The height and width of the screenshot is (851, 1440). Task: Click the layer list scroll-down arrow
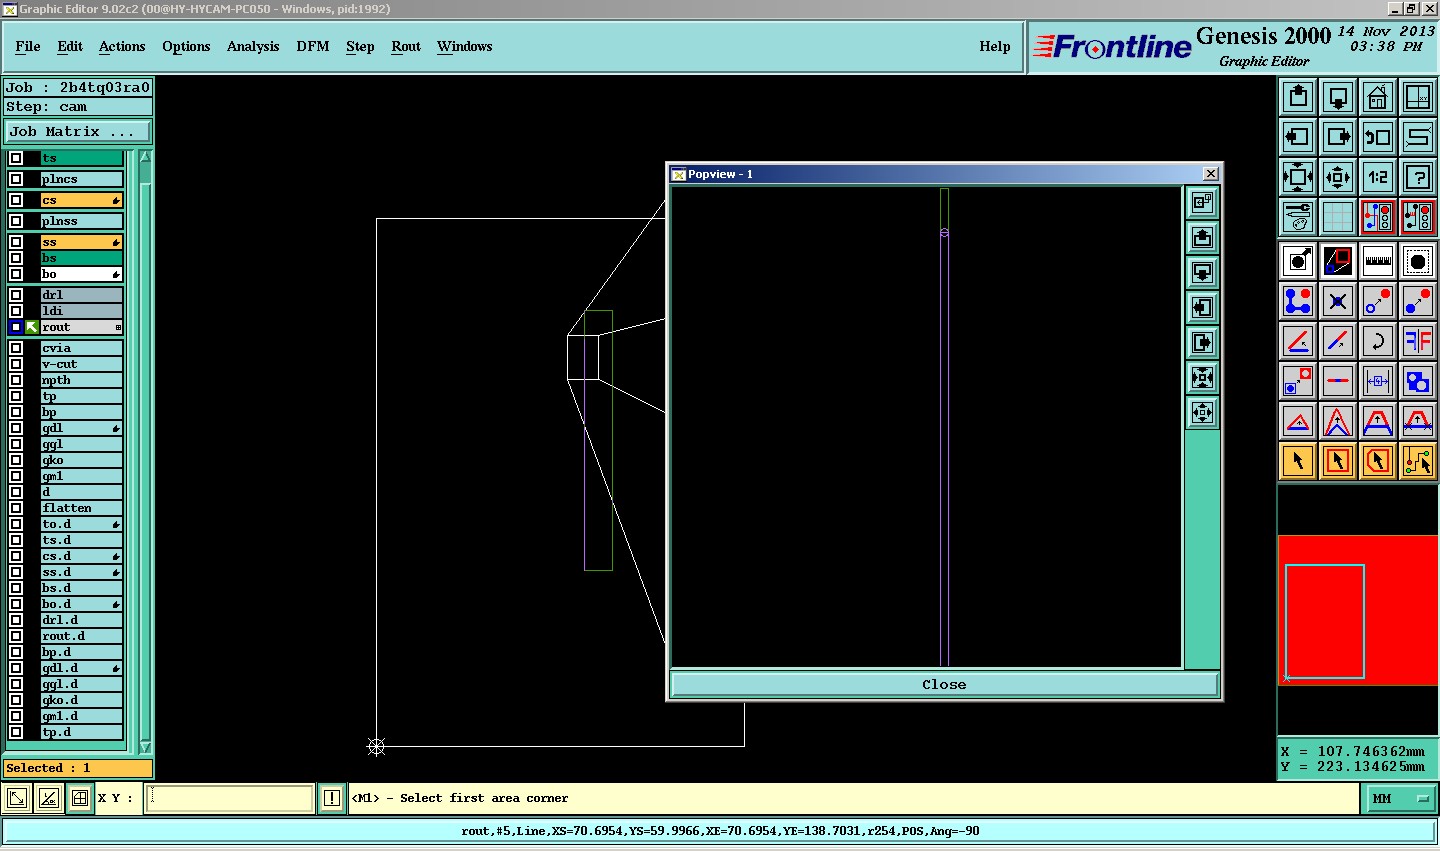(145, 747)
